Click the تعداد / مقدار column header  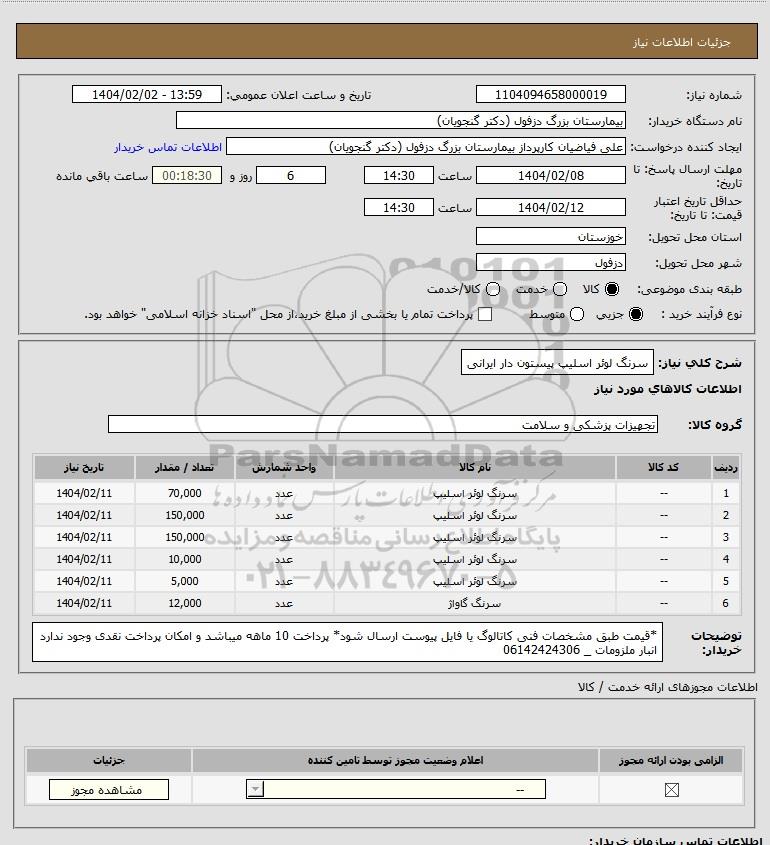click(185, 467)
